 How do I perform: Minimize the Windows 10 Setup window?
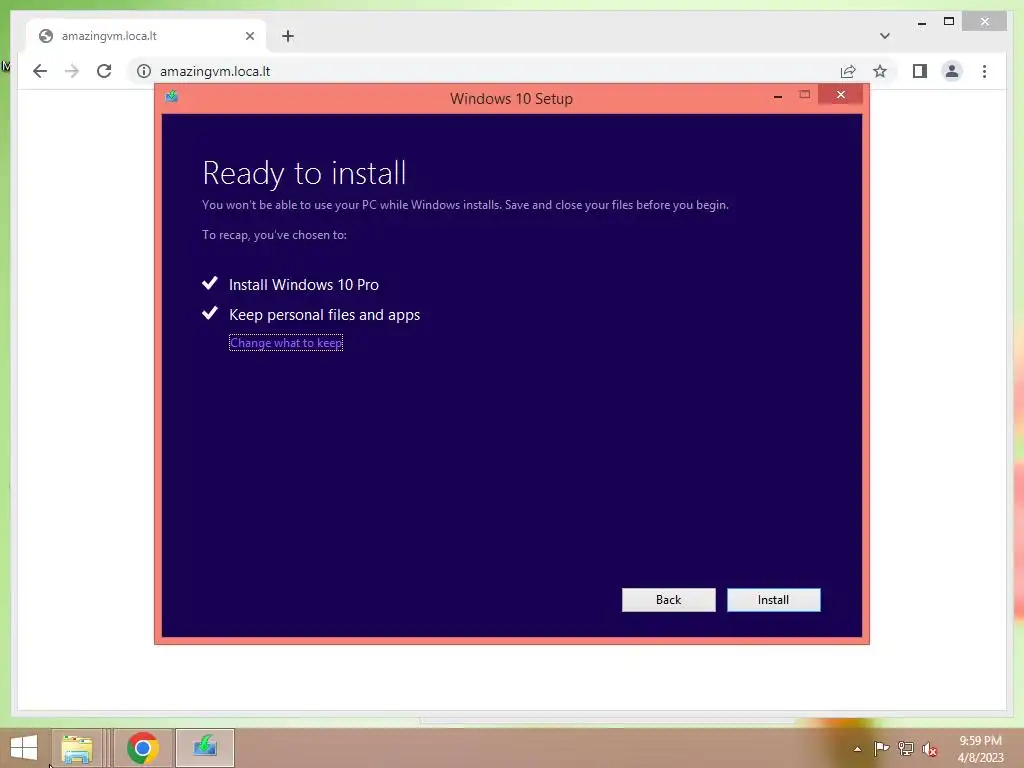pos(778,96)
